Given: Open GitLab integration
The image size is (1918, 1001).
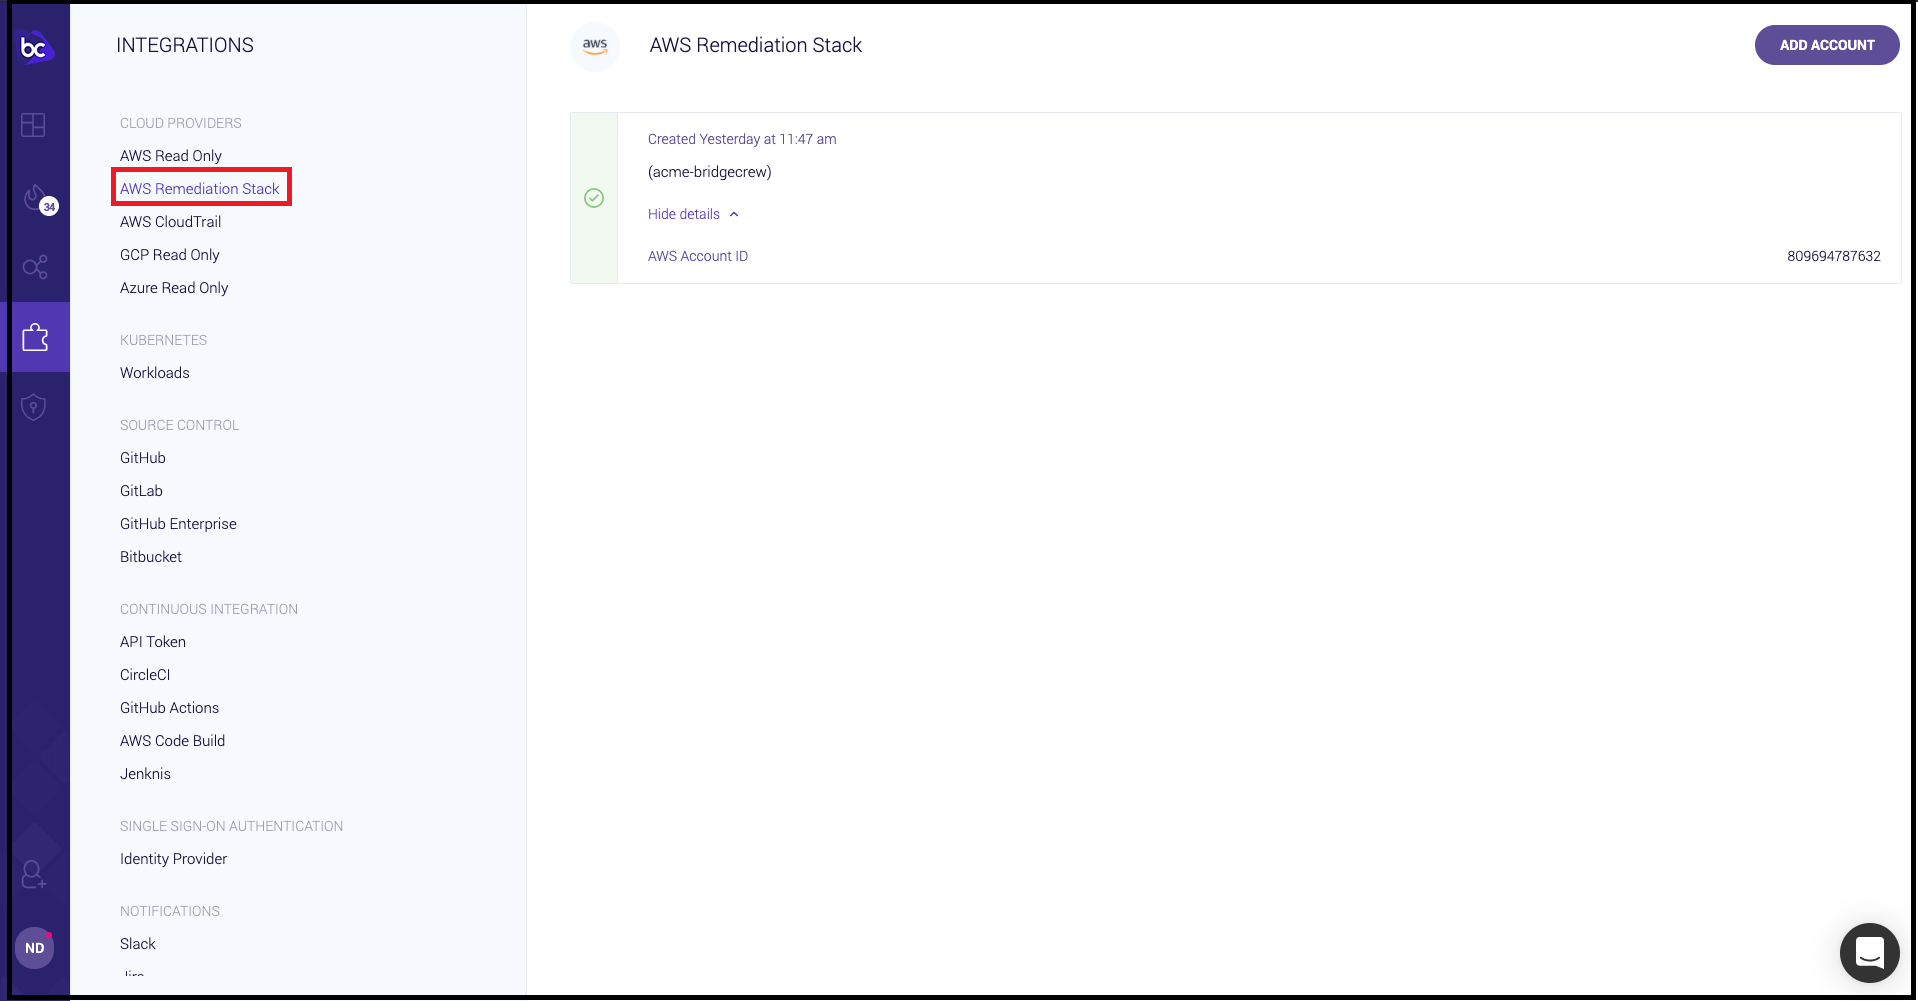Looking at the screenshot, I should click(x=141, y=491).
